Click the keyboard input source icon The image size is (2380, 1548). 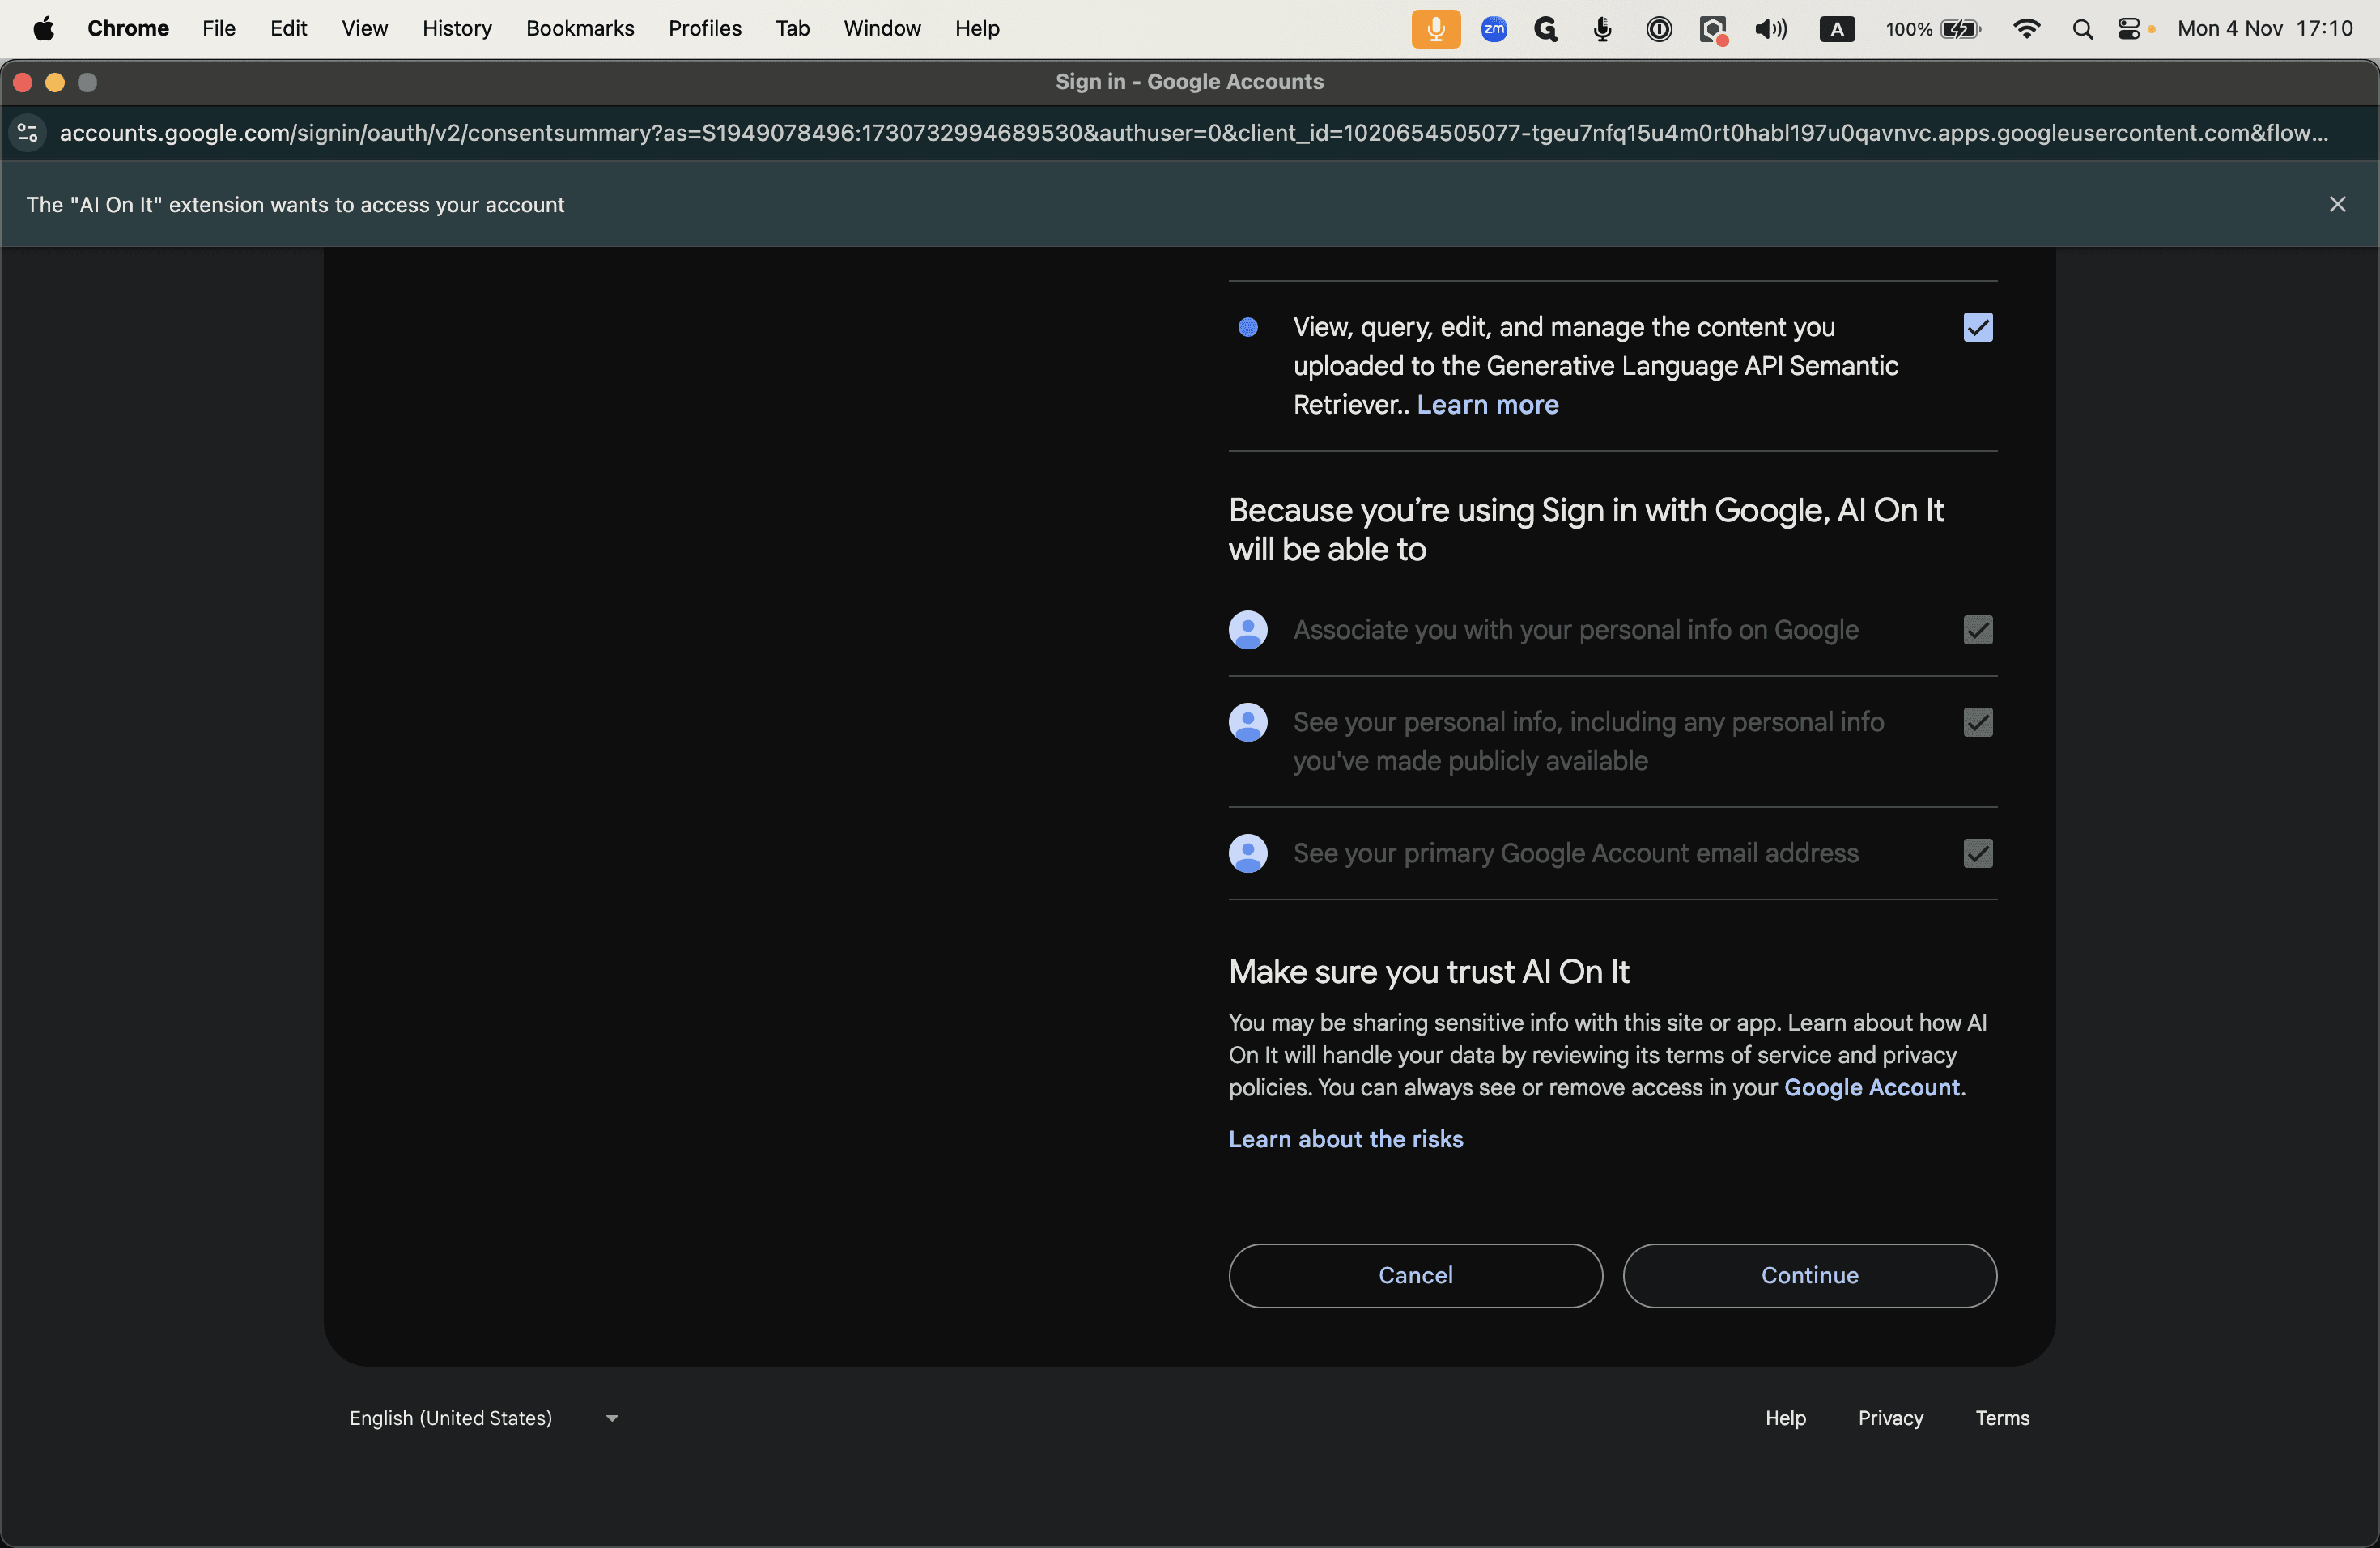(x=1836, y=29)
